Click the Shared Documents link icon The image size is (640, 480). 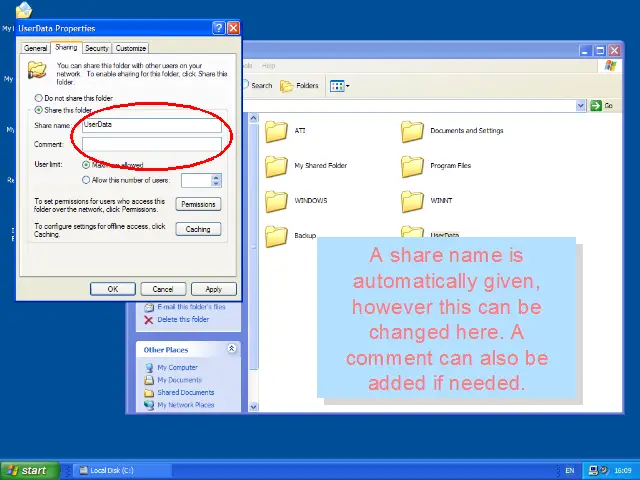coord(149,393)
